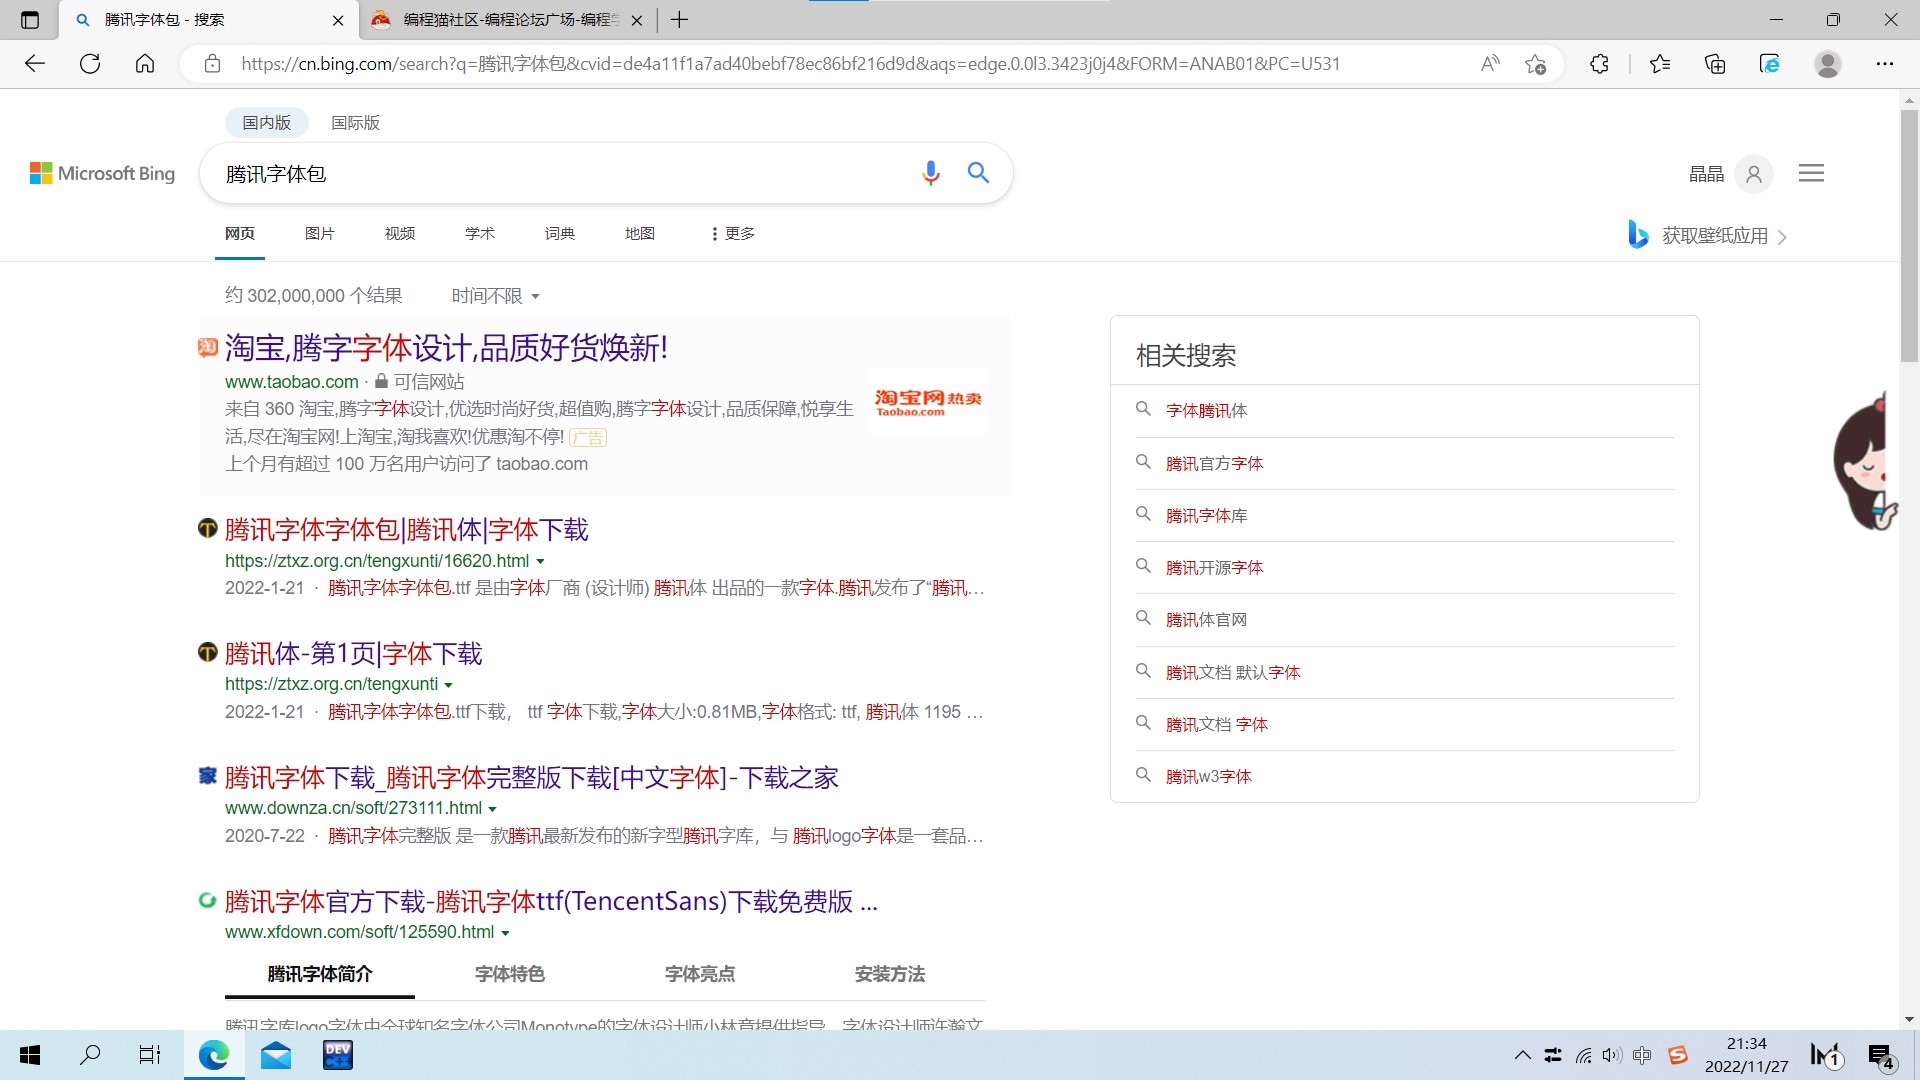Screen dimensions: 1920x1080
Task: Click the Taobao 热卖 ad thumbnail
Action: click(x=928, y=403)
